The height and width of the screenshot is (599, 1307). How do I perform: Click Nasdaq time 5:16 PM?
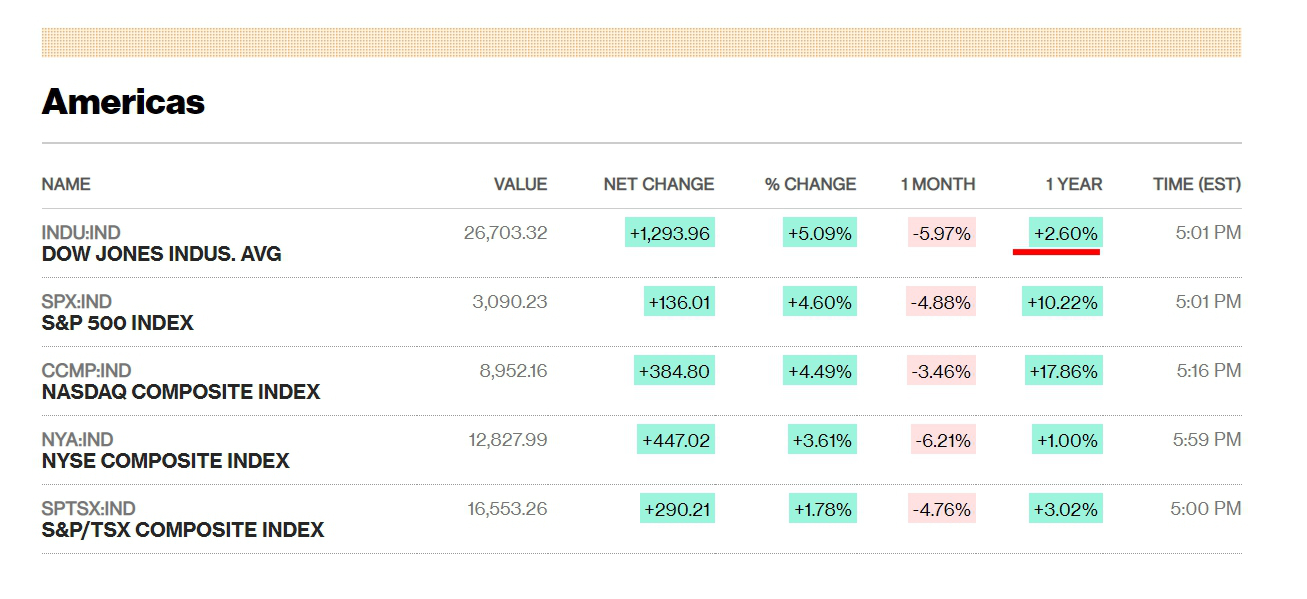pyautogui.click(x=1208, y=371)
